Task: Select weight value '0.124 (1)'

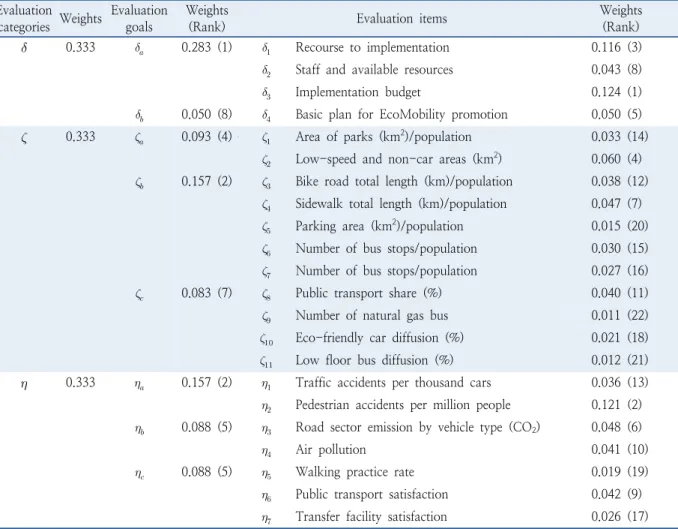Action: (616, 92)
